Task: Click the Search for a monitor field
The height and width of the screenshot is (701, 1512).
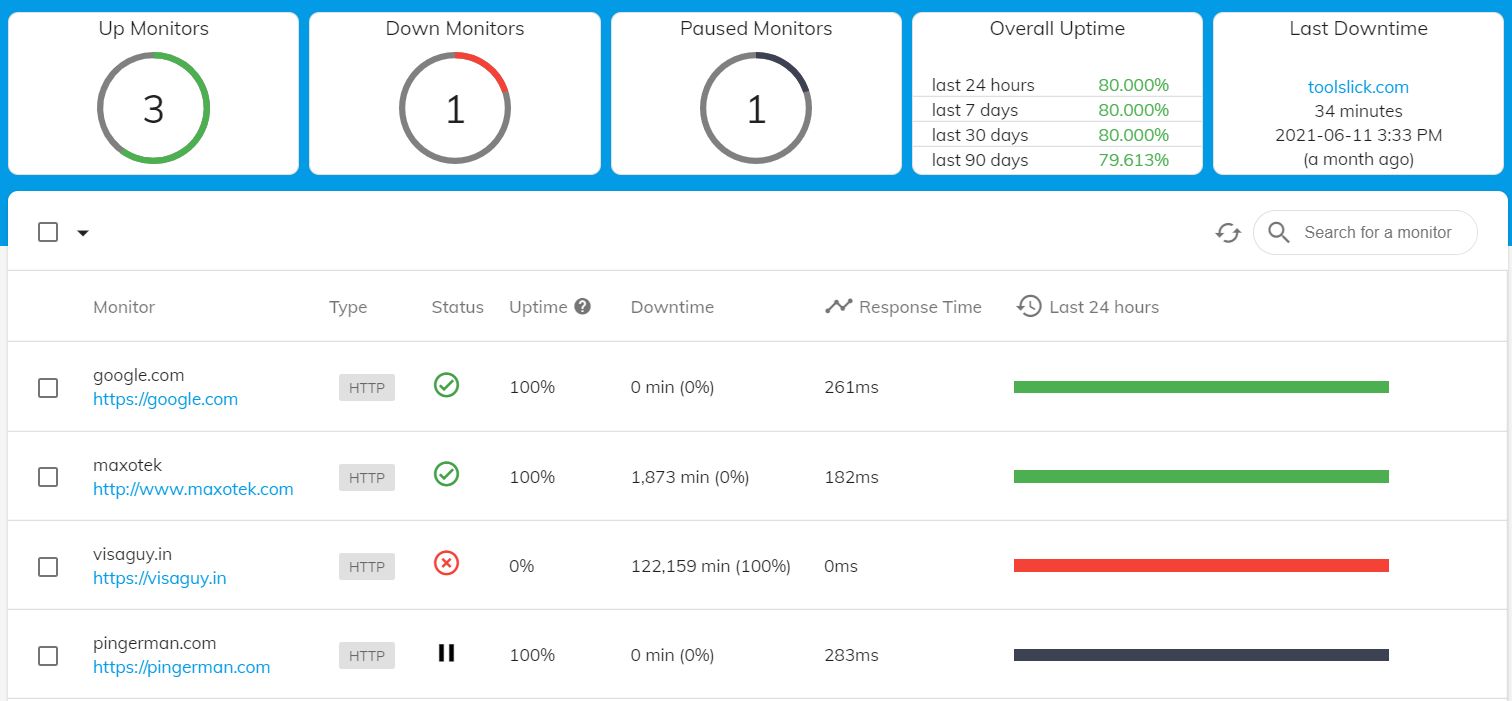Action: click(1377, 232)
